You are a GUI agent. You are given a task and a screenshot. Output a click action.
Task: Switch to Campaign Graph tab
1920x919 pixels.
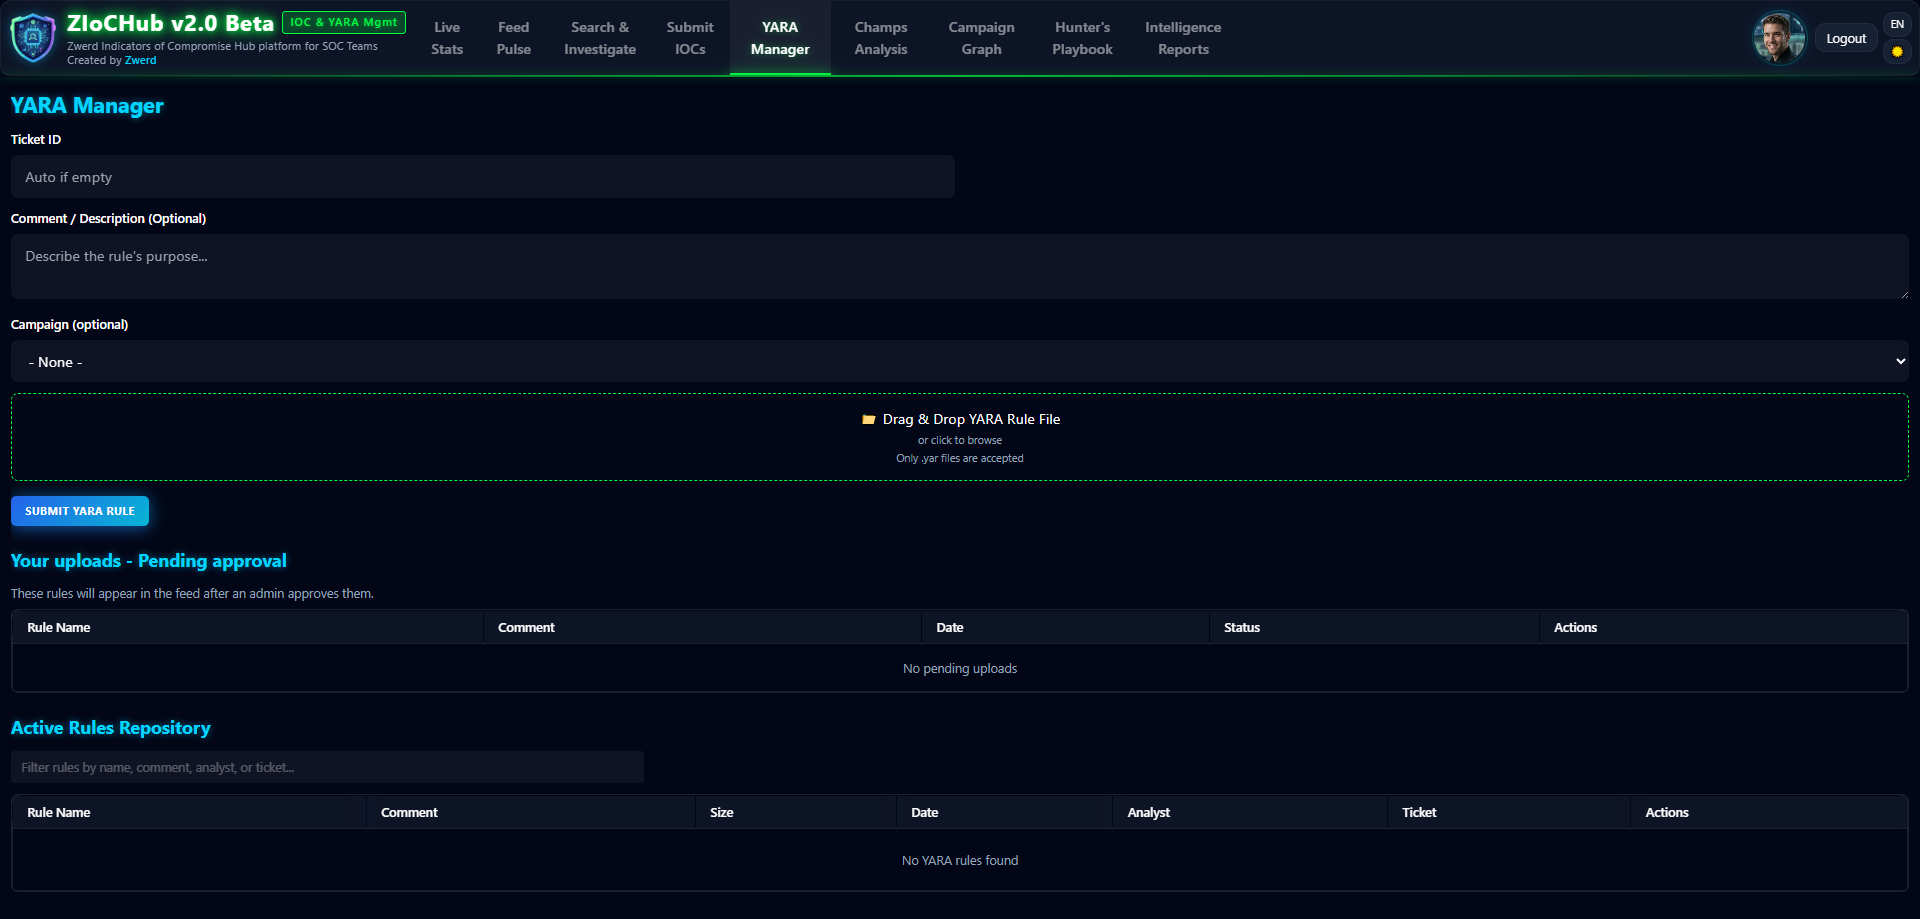[x=981, y=38]
